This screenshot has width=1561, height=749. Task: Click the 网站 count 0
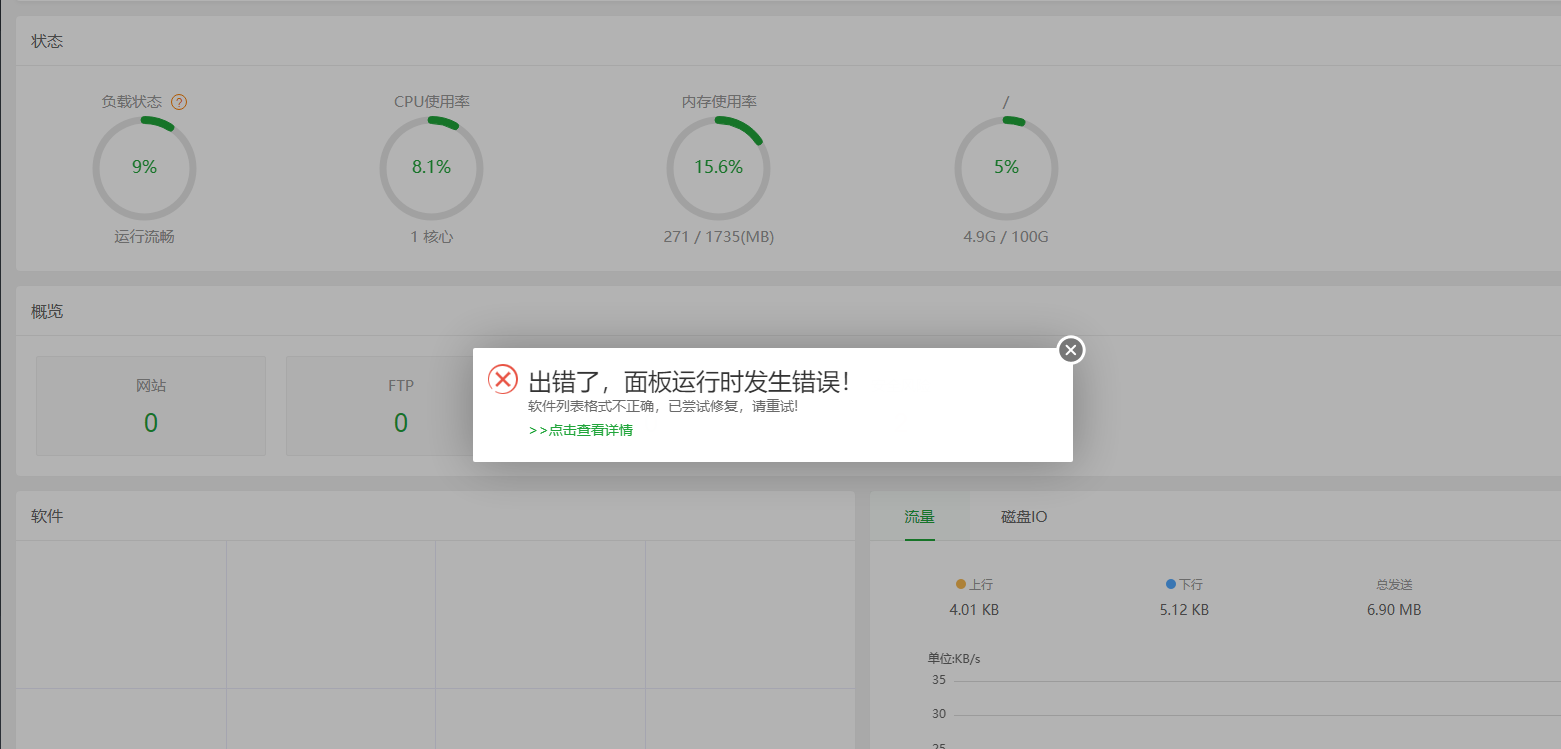[x=151, y=423]
